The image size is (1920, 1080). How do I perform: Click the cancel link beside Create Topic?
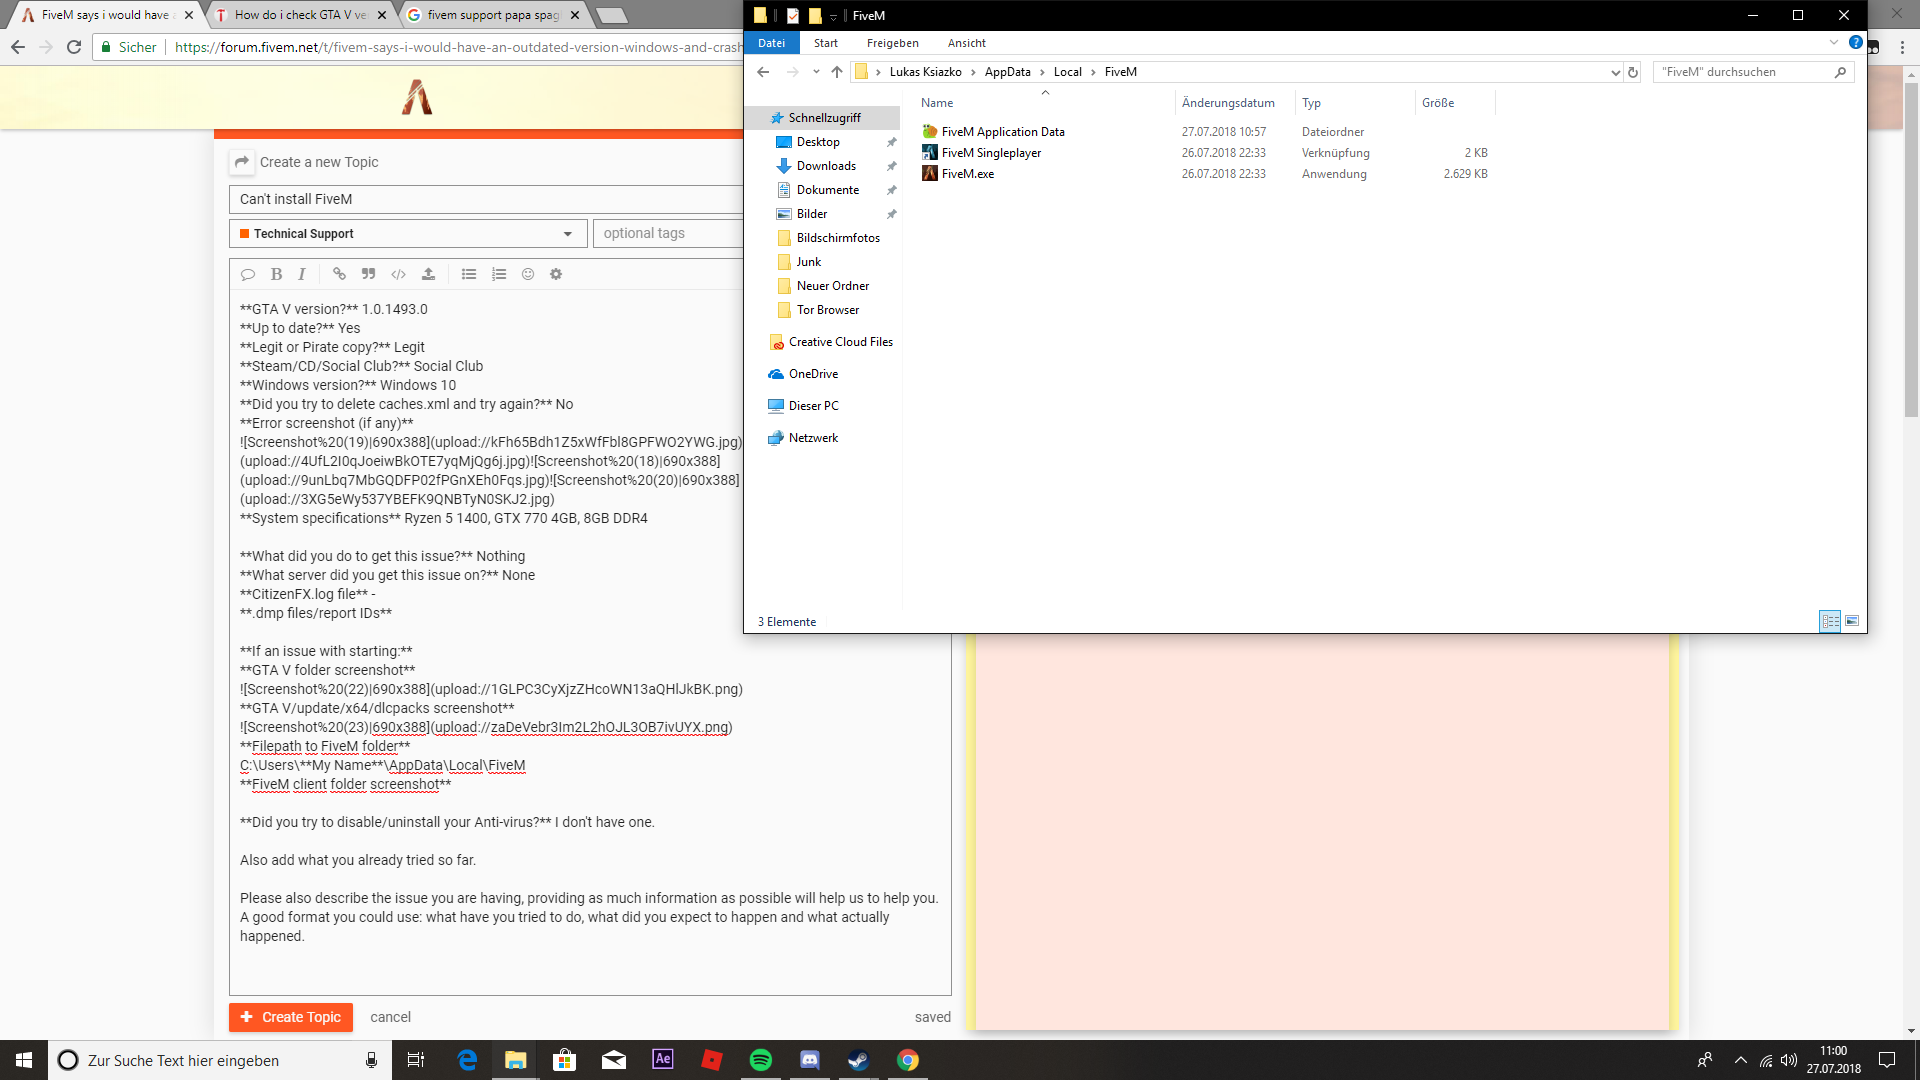(390, 1017)
